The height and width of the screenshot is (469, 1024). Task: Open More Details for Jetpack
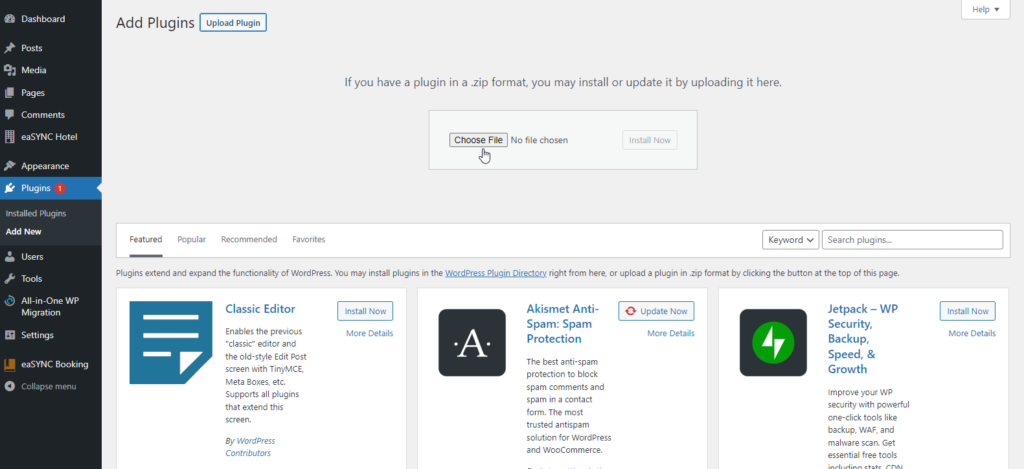(972, 333)
